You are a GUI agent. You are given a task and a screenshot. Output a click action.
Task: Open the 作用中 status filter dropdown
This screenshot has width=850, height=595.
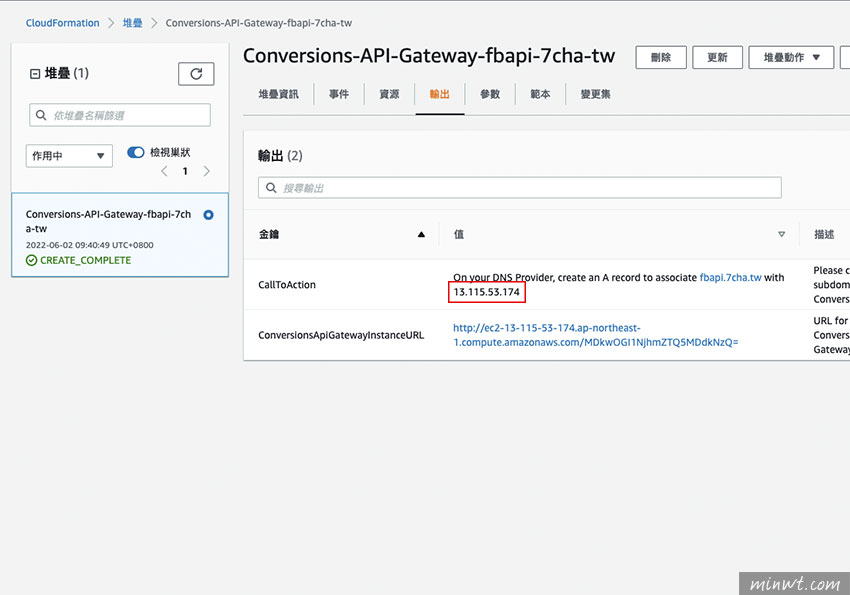(69, 156)
